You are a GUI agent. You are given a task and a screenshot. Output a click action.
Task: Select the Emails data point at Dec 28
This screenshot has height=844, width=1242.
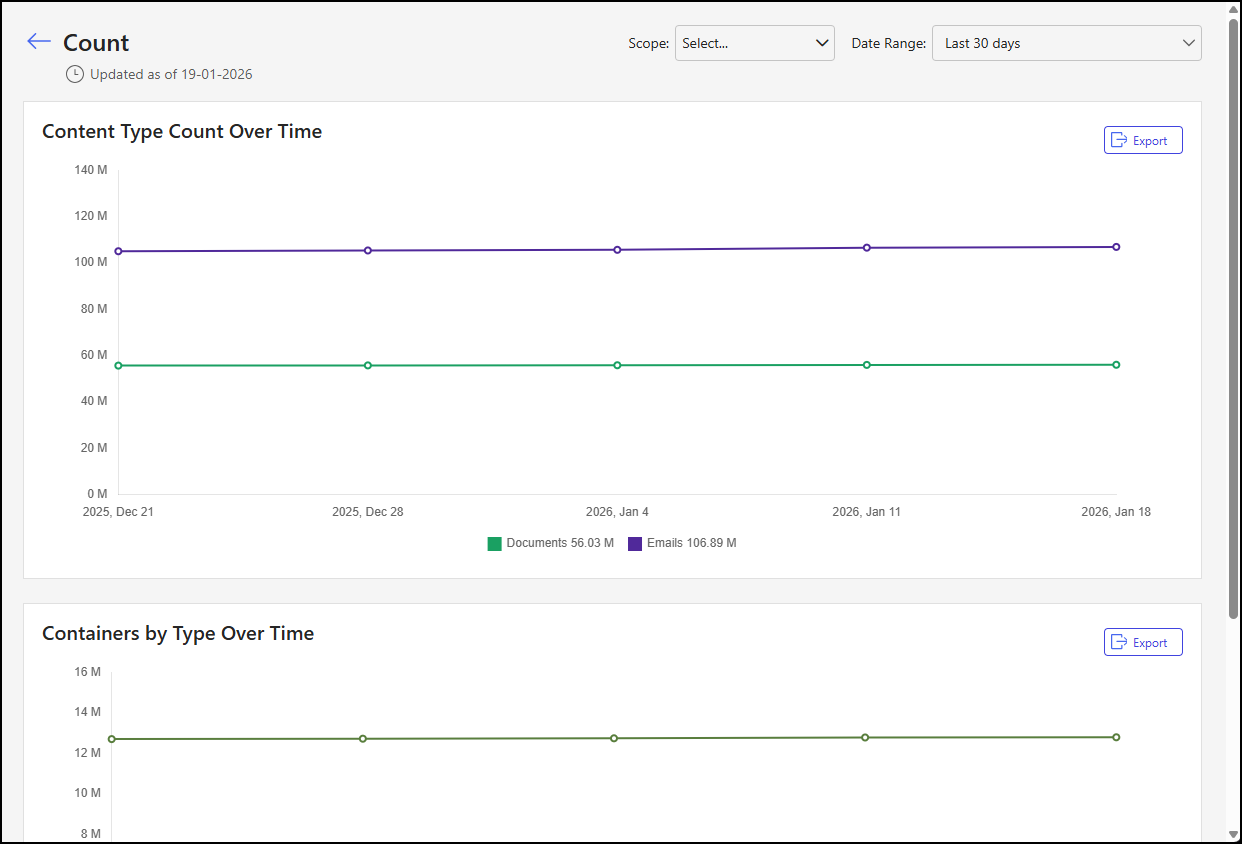pos(368,251)
